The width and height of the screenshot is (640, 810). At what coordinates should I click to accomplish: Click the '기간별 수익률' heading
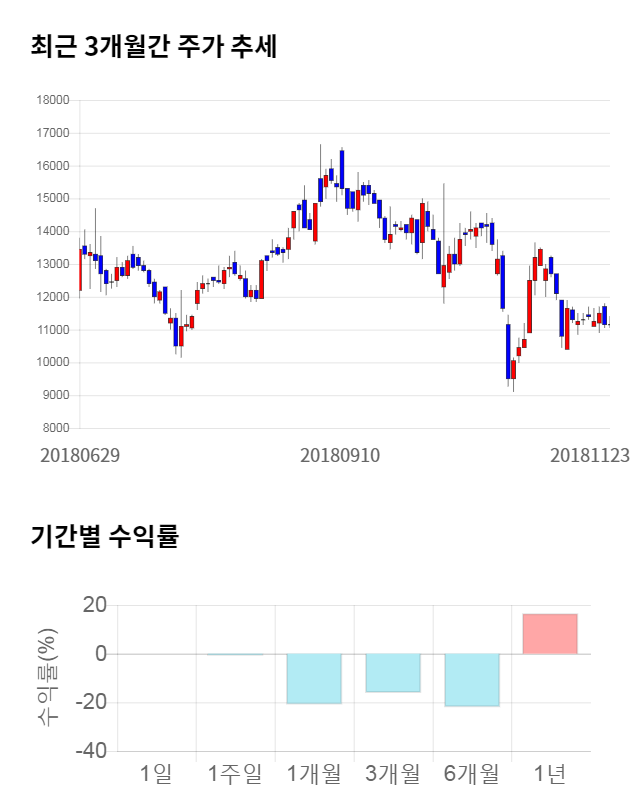pyautogui.click(x=105, y=536)
